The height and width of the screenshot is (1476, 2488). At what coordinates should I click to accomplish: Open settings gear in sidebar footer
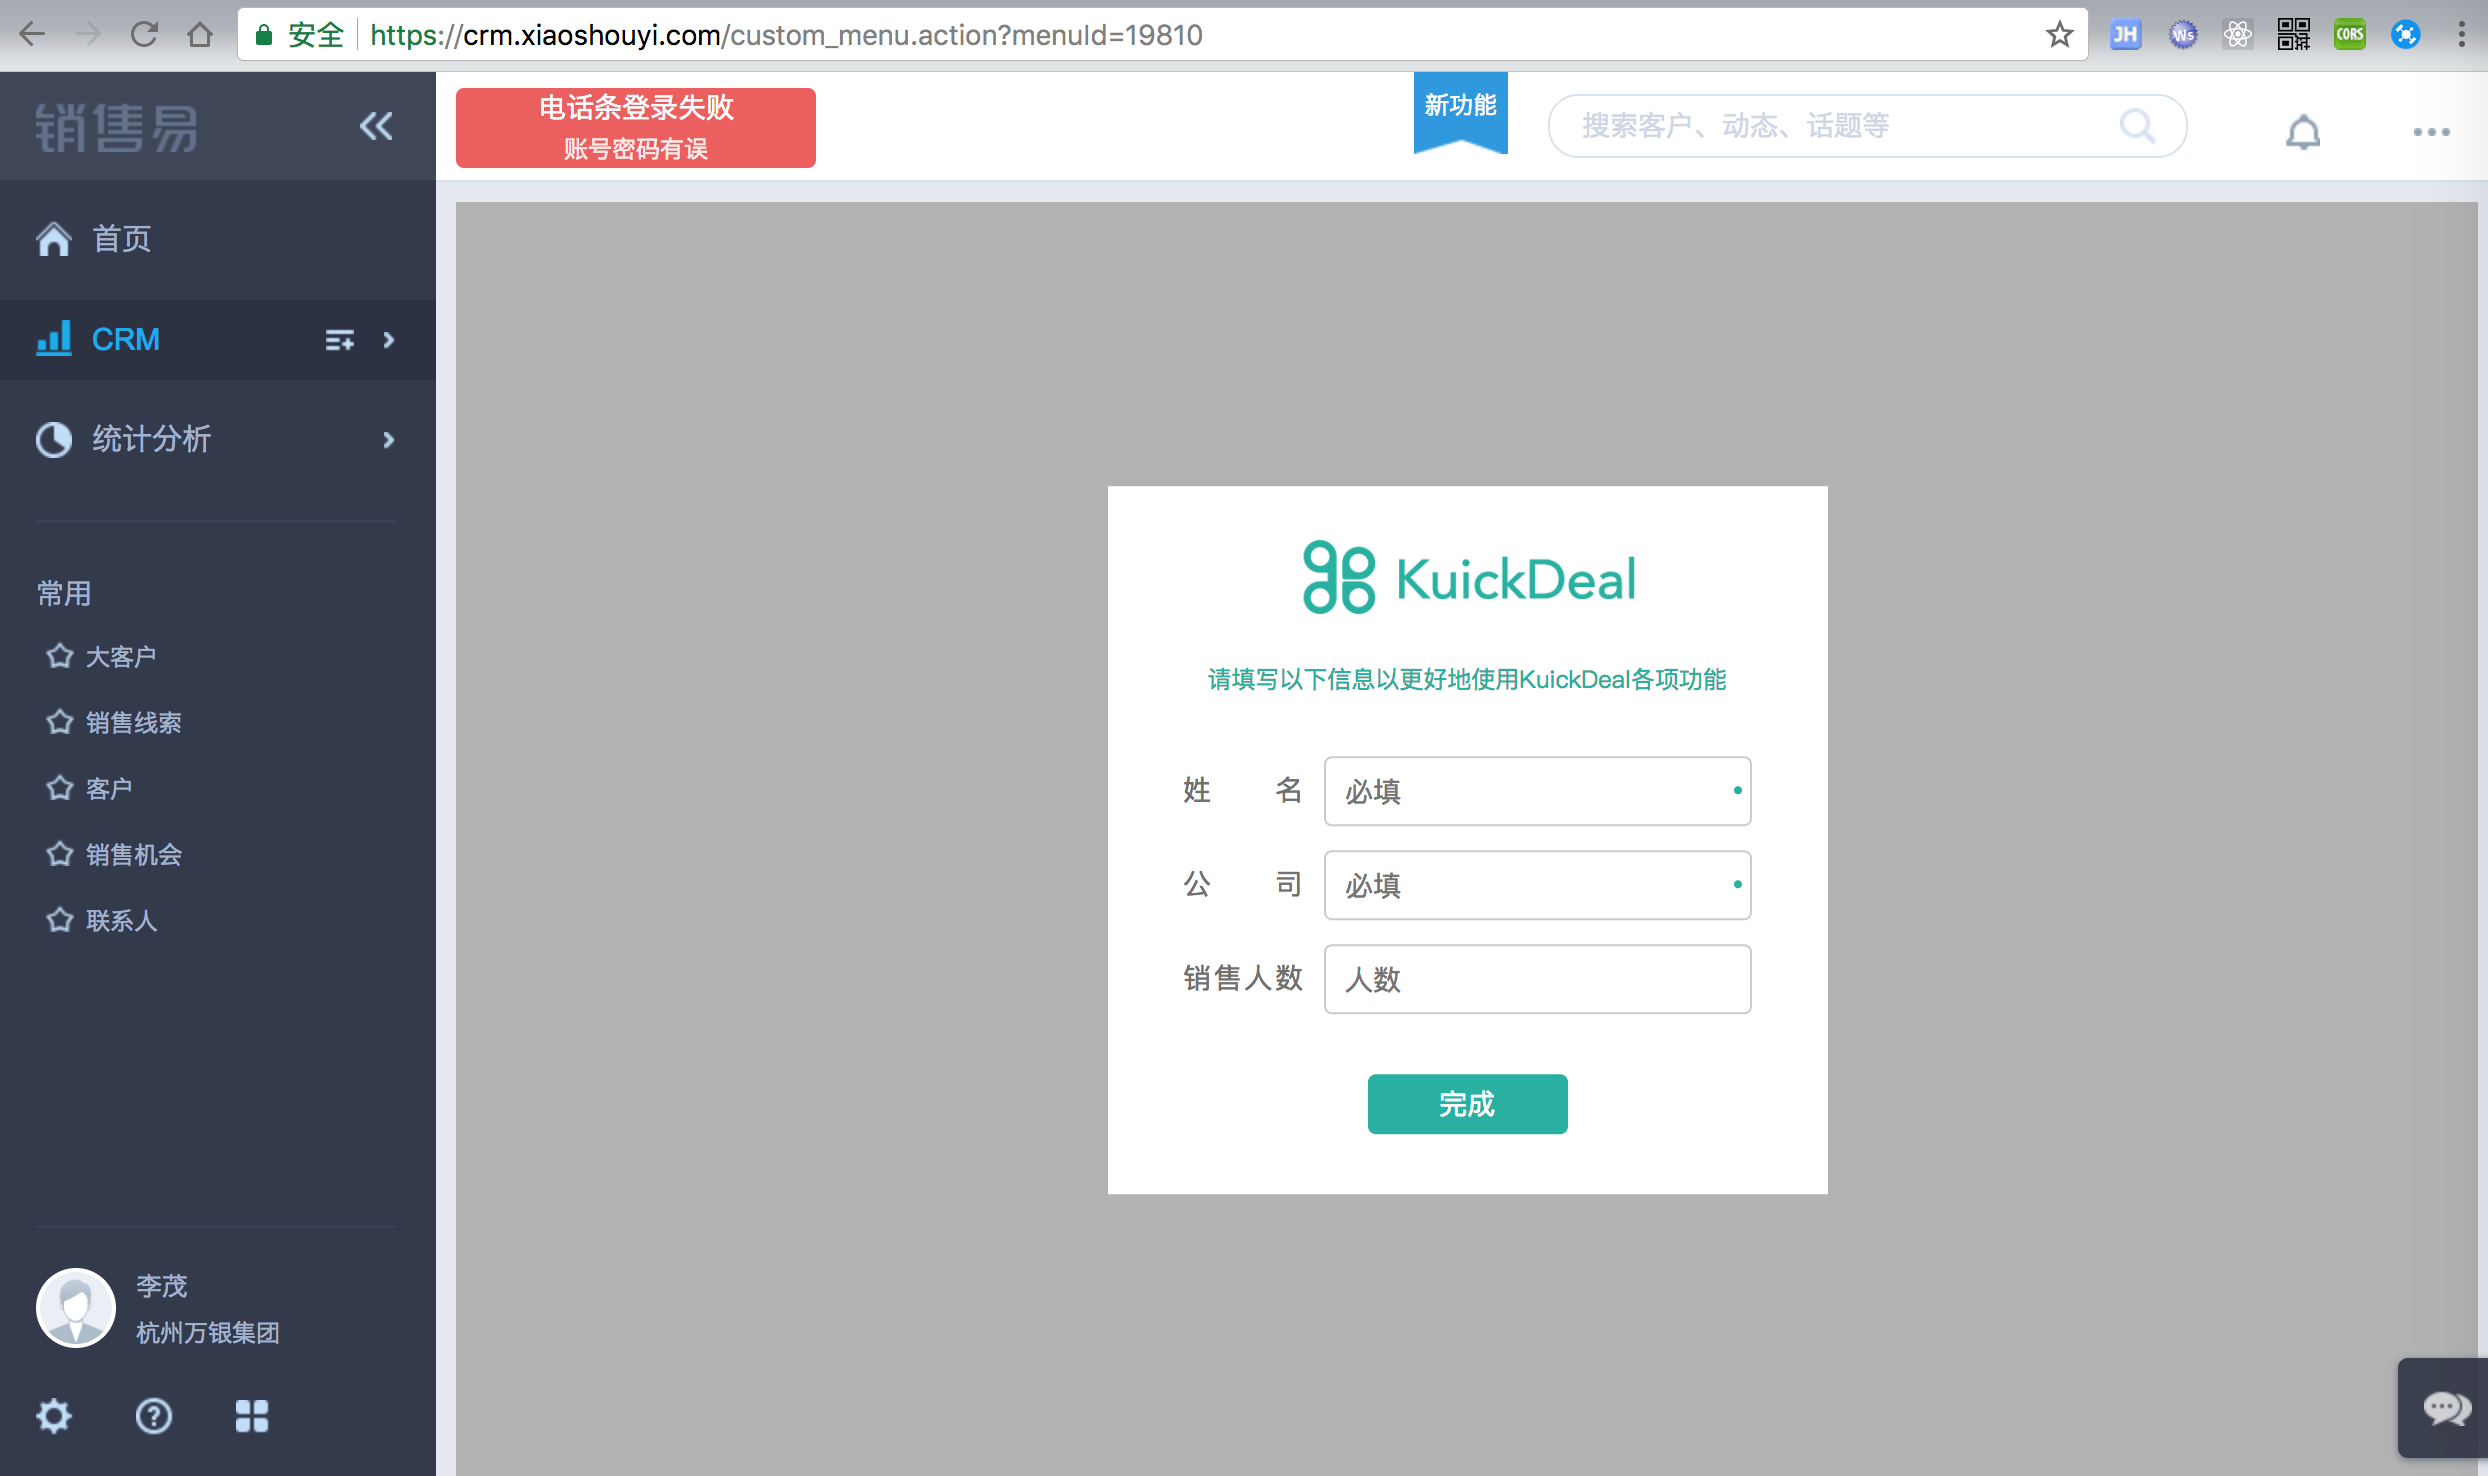click(54, 1415)
